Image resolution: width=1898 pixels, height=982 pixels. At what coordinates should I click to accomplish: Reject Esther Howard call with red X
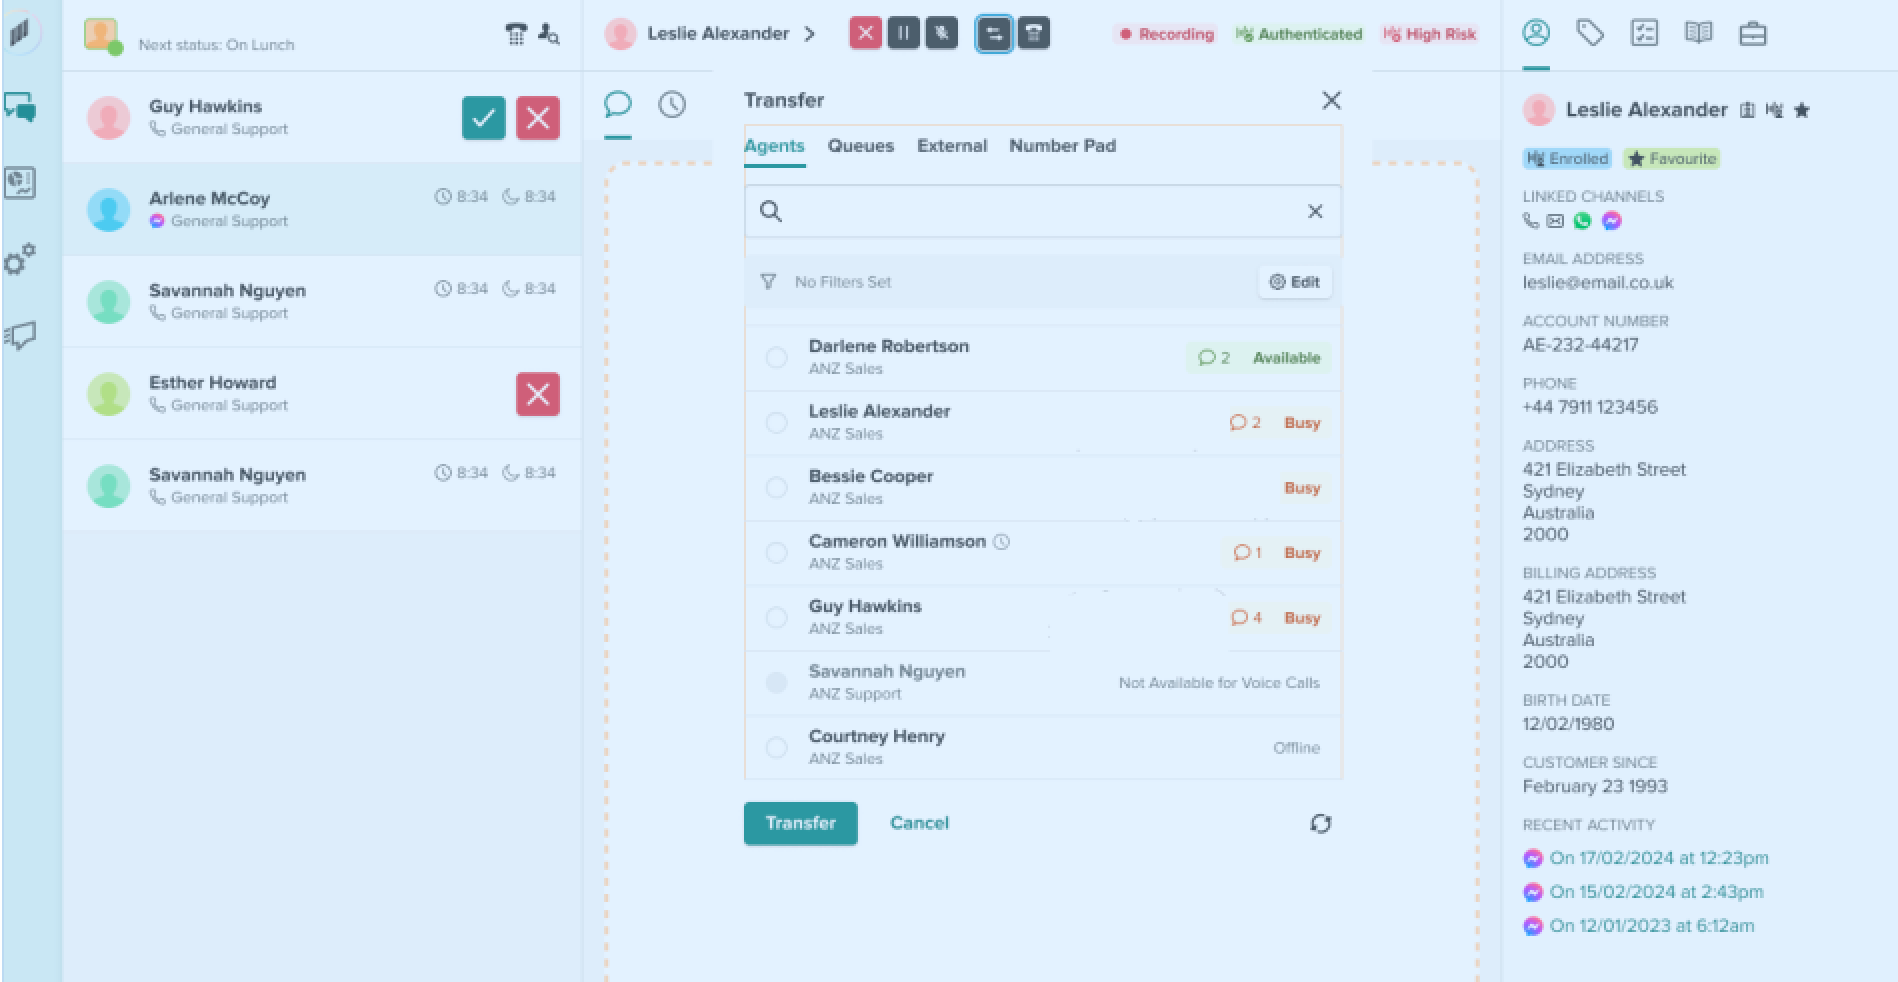pyautogui.click(x=537, y=394)
